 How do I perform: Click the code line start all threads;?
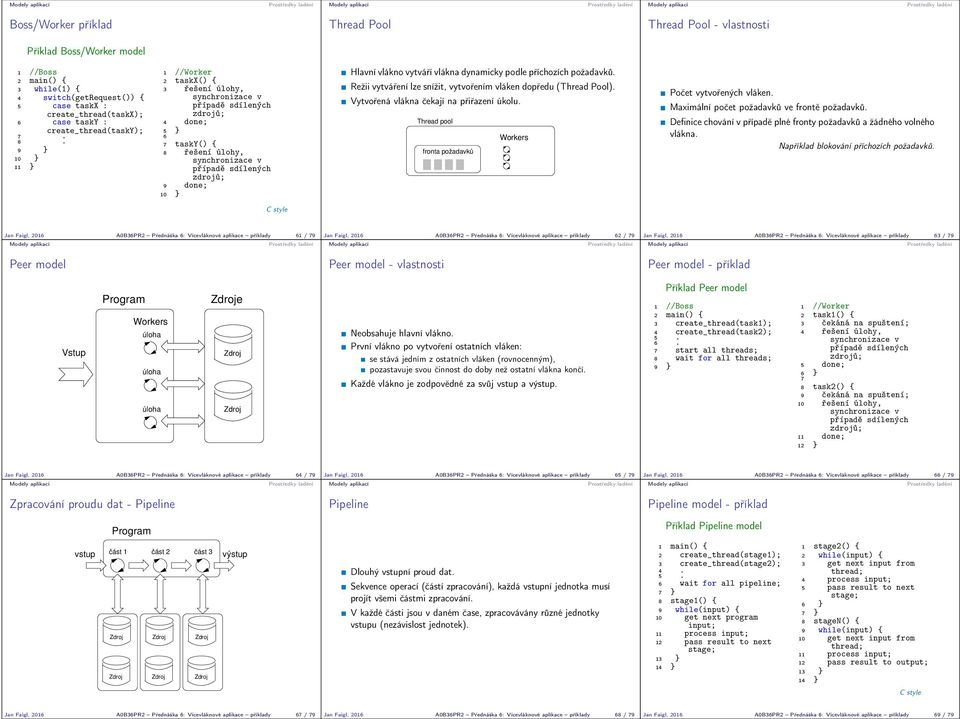point(716,350)
